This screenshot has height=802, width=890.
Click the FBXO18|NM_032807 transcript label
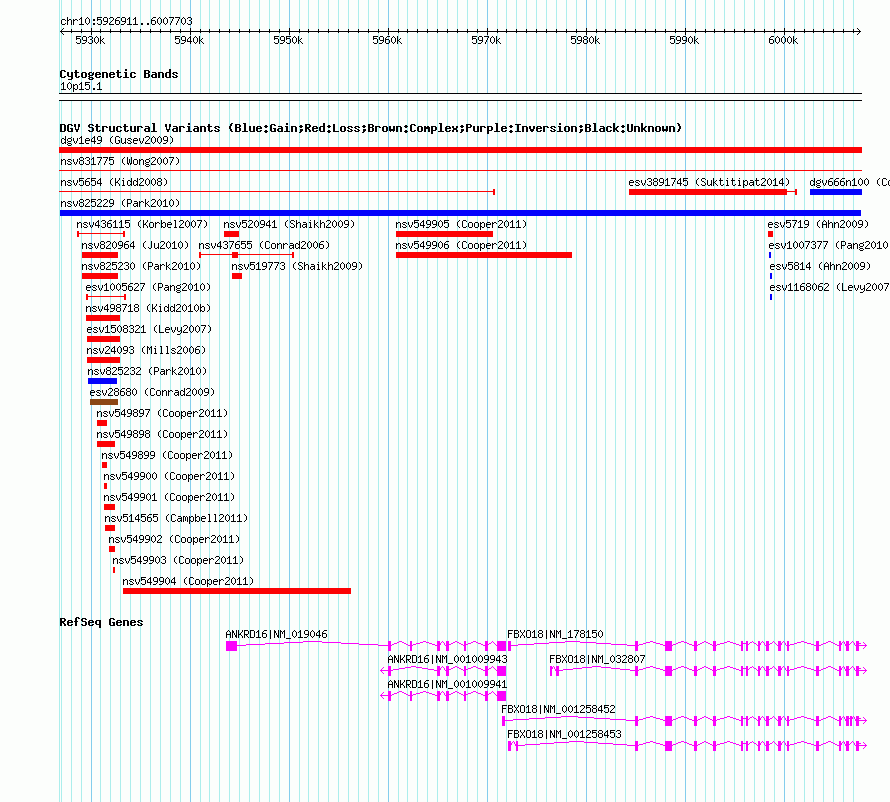click(597, 659)
